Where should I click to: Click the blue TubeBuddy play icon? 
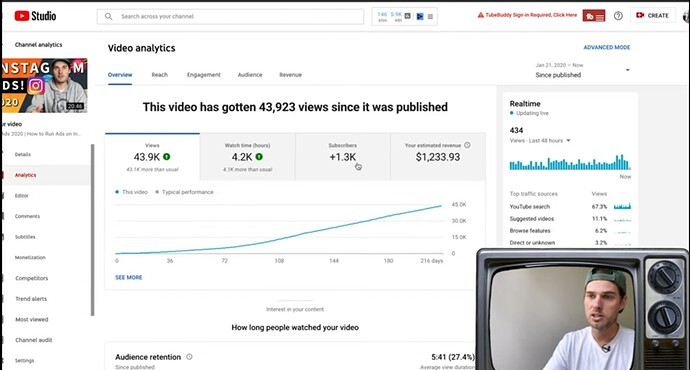(420, 16)
